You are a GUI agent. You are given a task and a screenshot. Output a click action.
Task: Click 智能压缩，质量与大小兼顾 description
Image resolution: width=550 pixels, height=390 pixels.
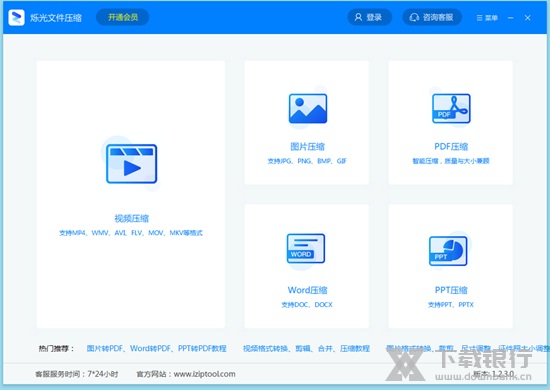click(x=451, y=161)
